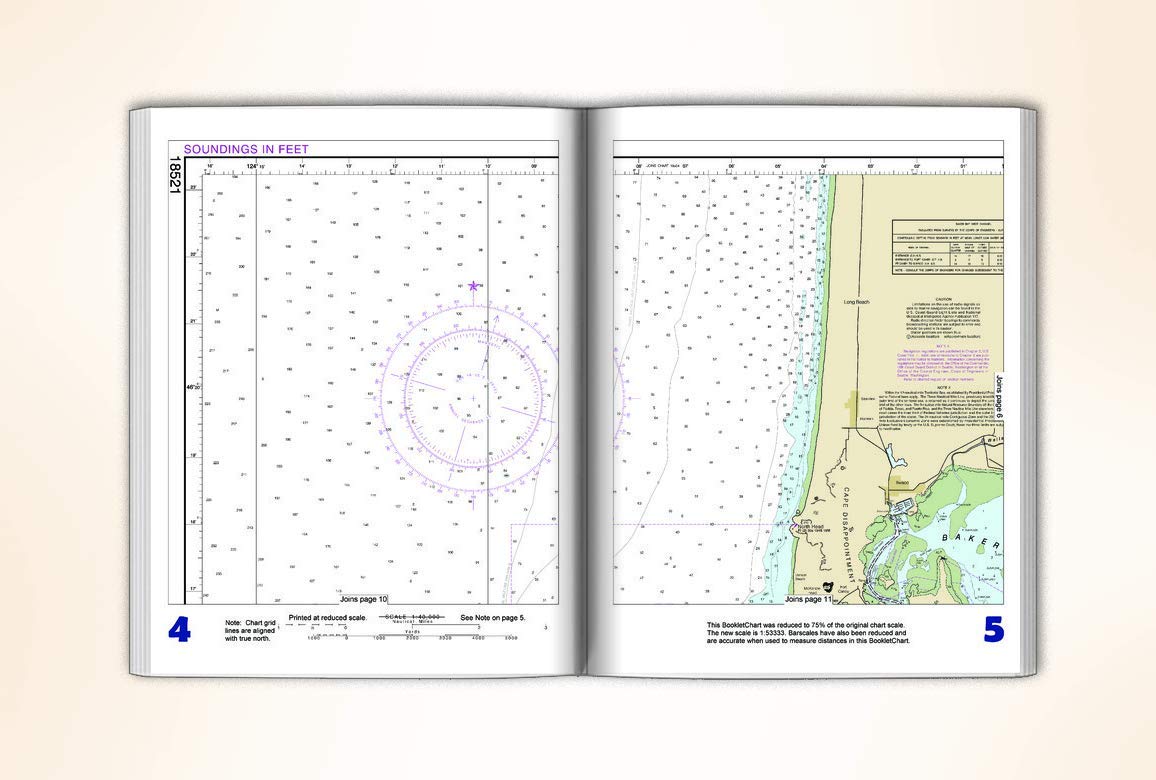Image resolution: width=1156 pixels, height=780 pixels.
Task: Click the "Joins page 6" label
Action: point(999,398)
